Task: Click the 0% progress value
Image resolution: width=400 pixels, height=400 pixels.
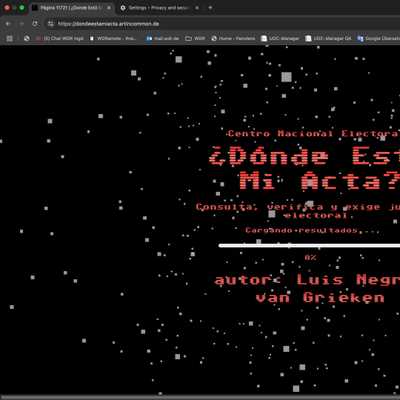Action: click(x=310, y=257)
